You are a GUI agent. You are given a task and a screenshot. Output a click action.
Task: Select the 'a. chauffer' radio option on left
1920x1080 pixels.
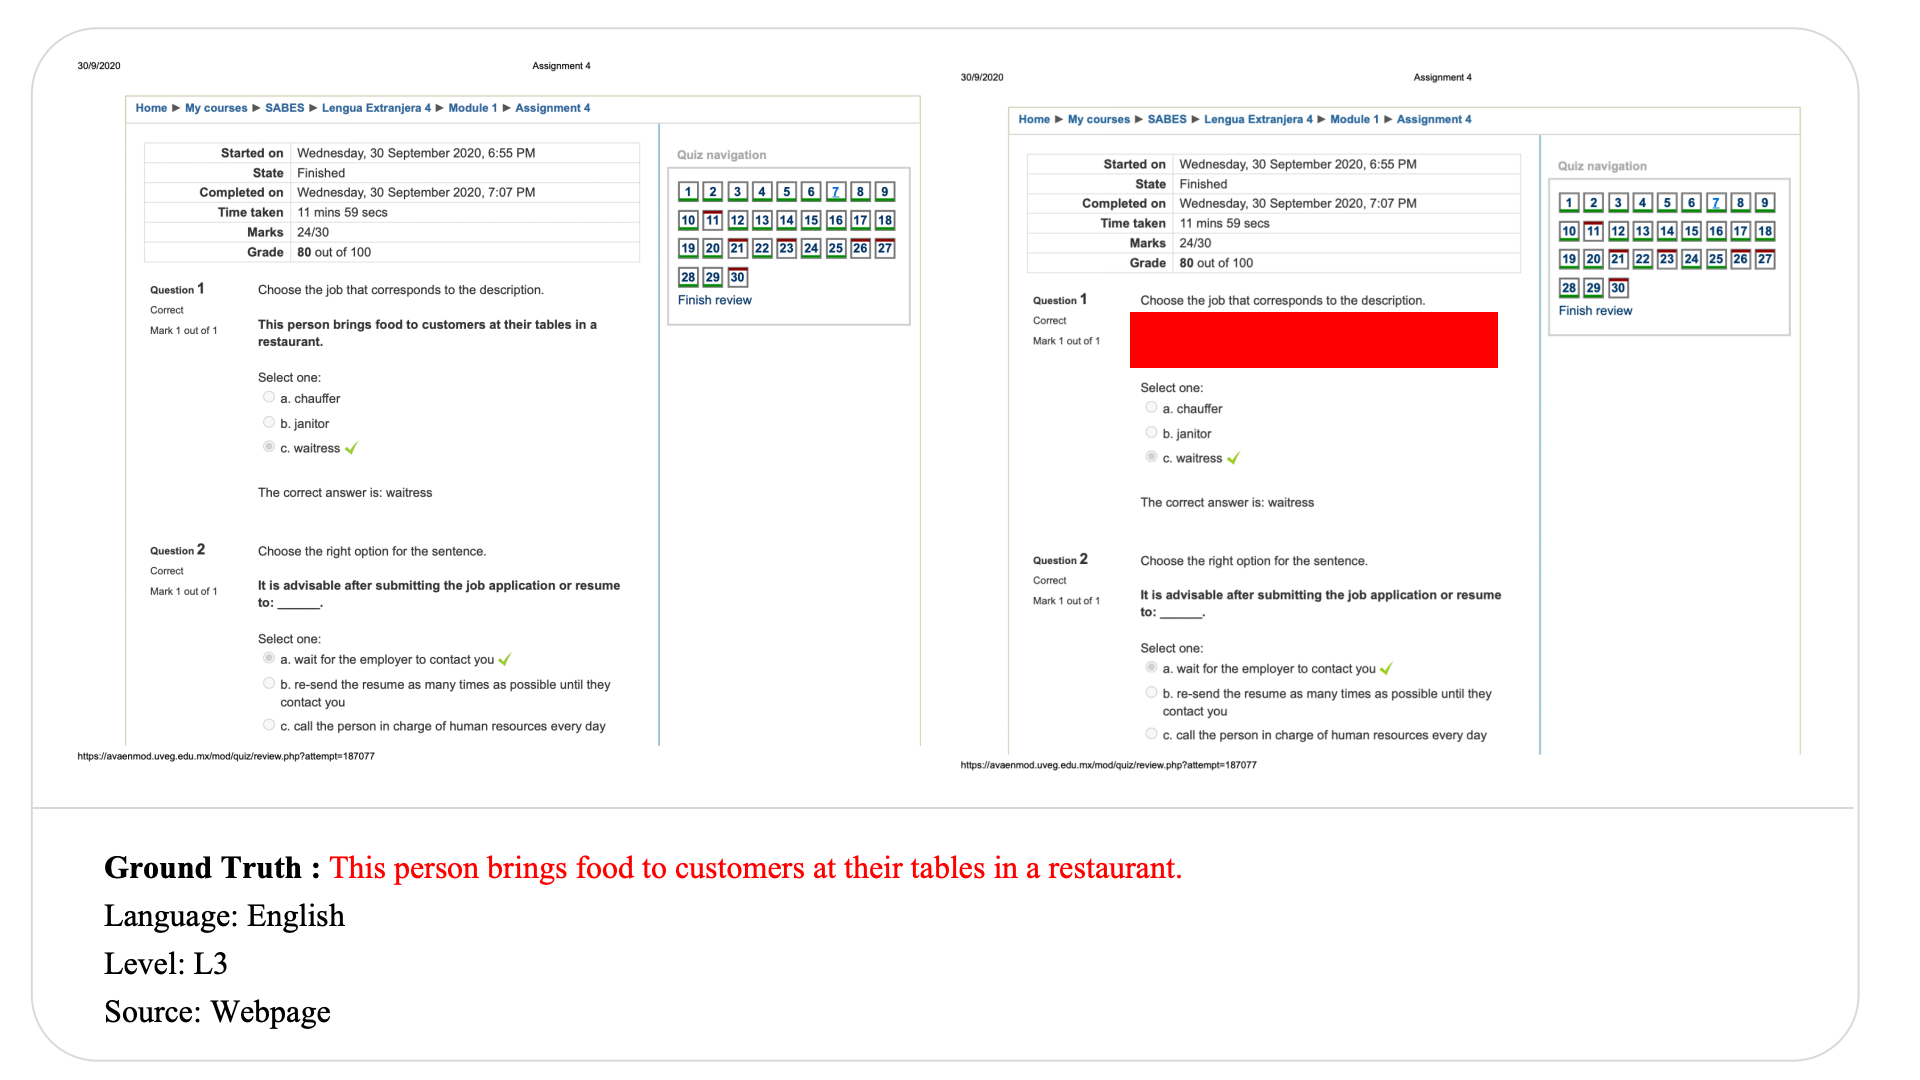pos(269,397)
